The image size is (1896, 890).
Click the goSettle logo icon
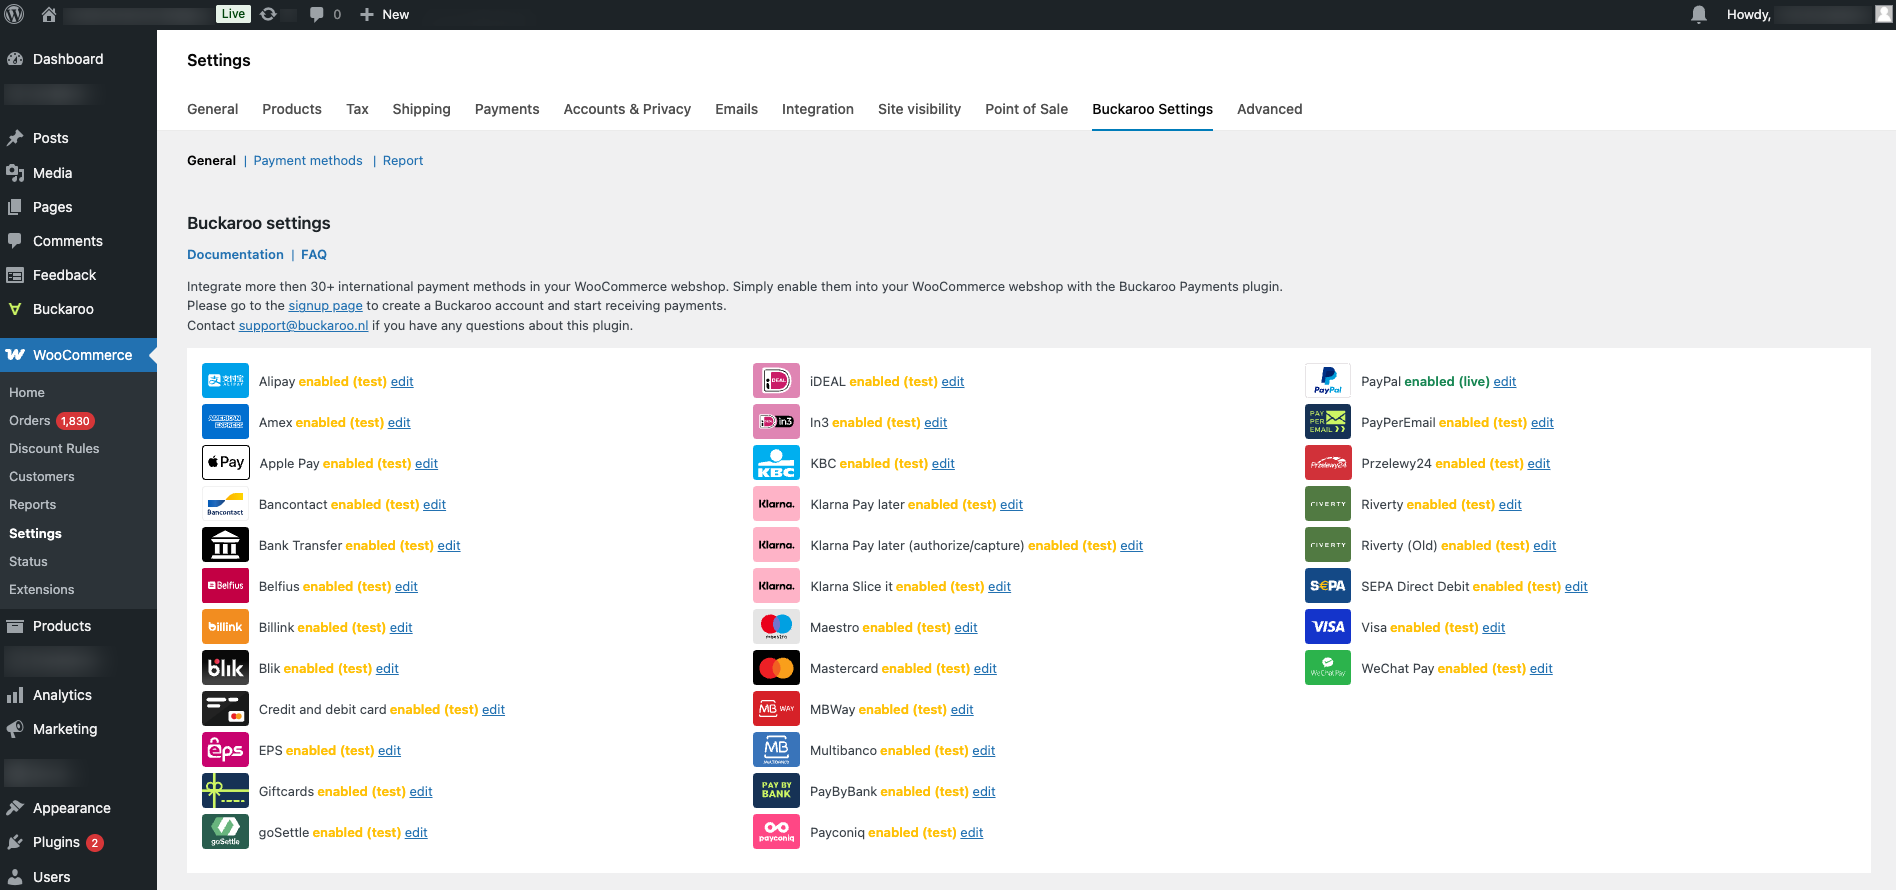225,832
